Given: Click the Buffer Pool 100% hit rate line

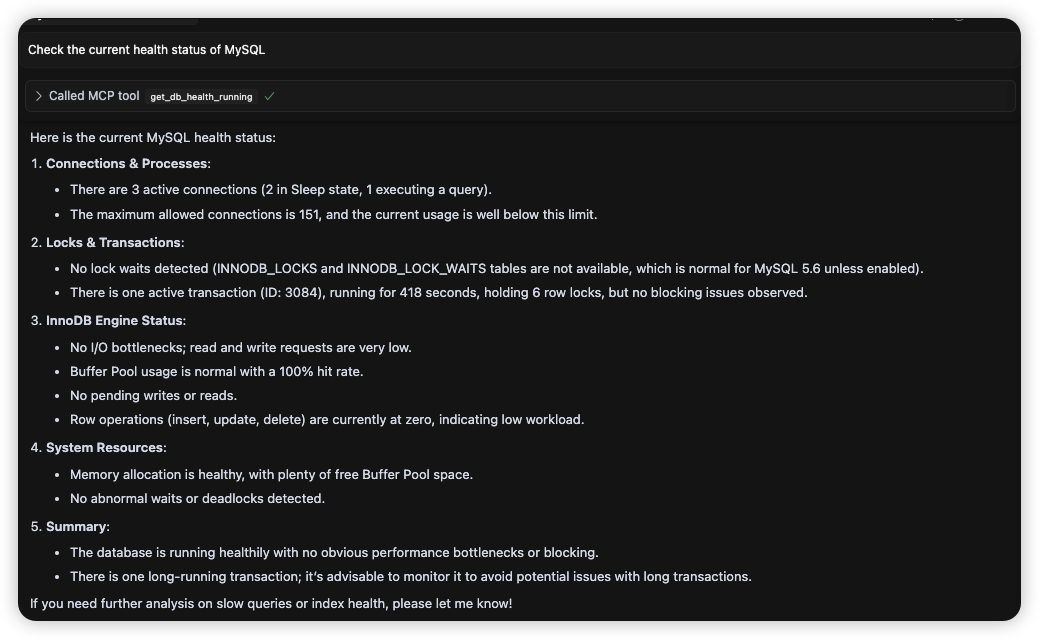Looking at the screenshot, I should [x=216, y=371].
